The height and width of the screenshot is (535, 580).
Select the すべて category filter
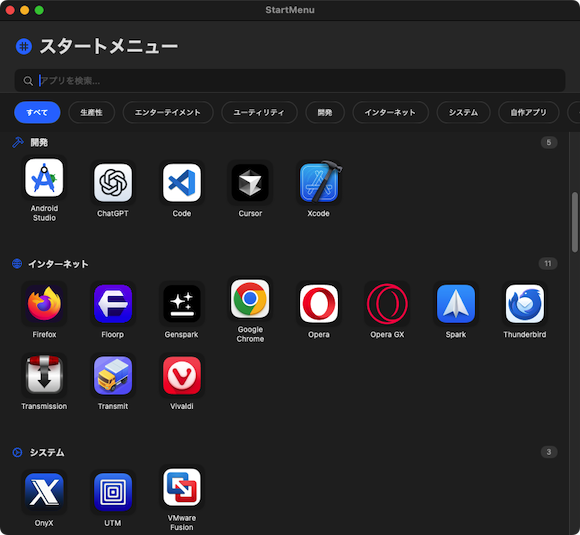[x=37, y=112]
